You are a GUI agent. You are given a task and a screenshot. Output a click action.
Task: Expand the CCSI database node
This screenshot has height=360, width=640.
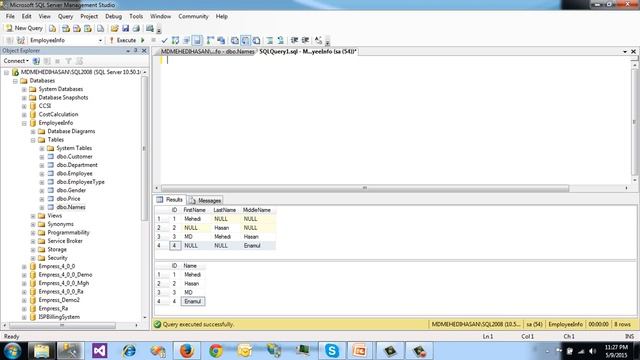(24, 106)
